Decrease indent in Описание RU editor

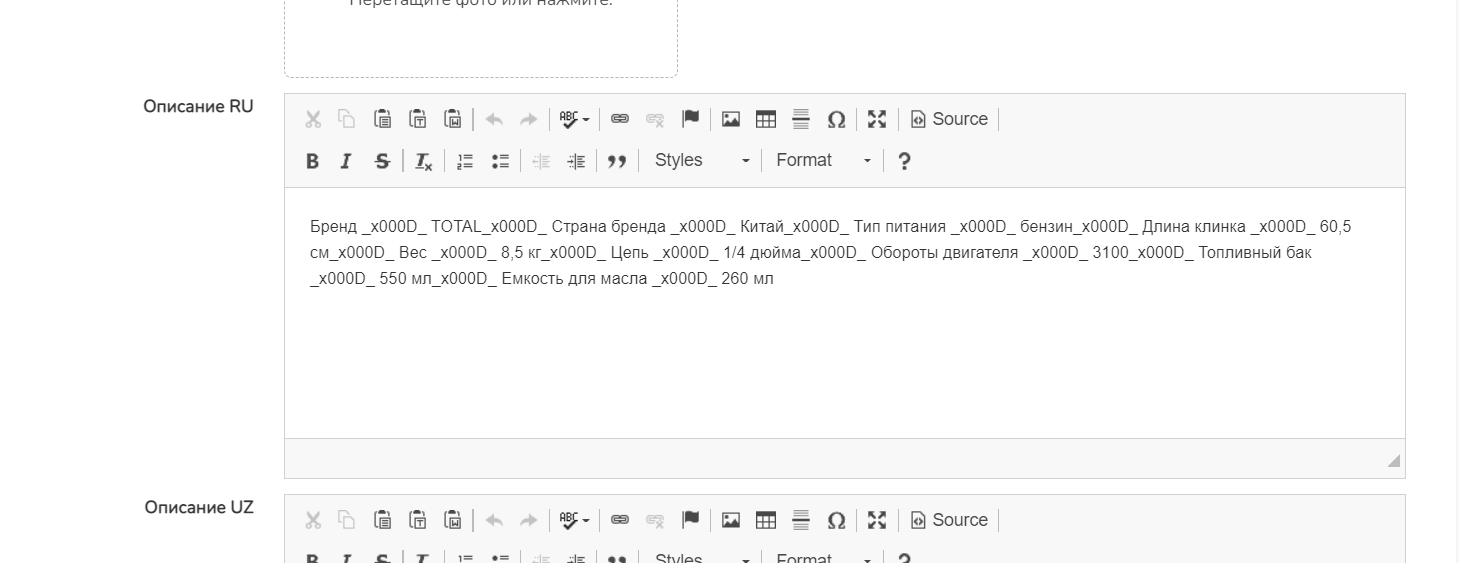(541, 161)
